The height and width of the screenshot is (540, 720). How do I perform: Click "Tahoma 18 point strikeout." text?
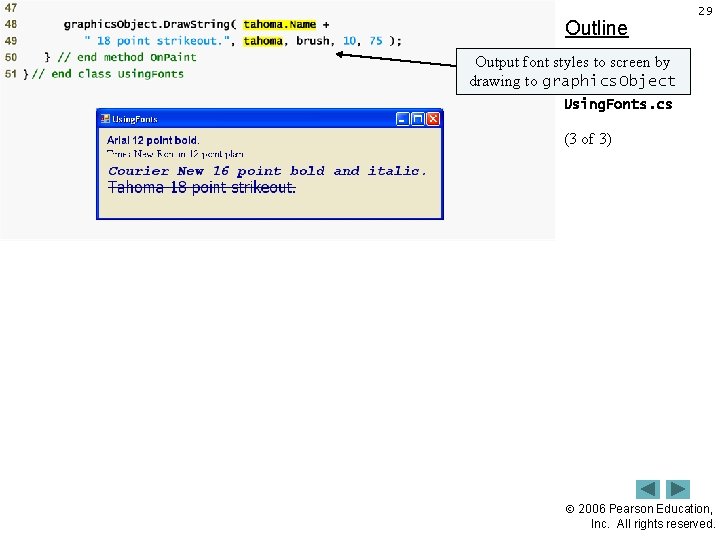(202, 187)
